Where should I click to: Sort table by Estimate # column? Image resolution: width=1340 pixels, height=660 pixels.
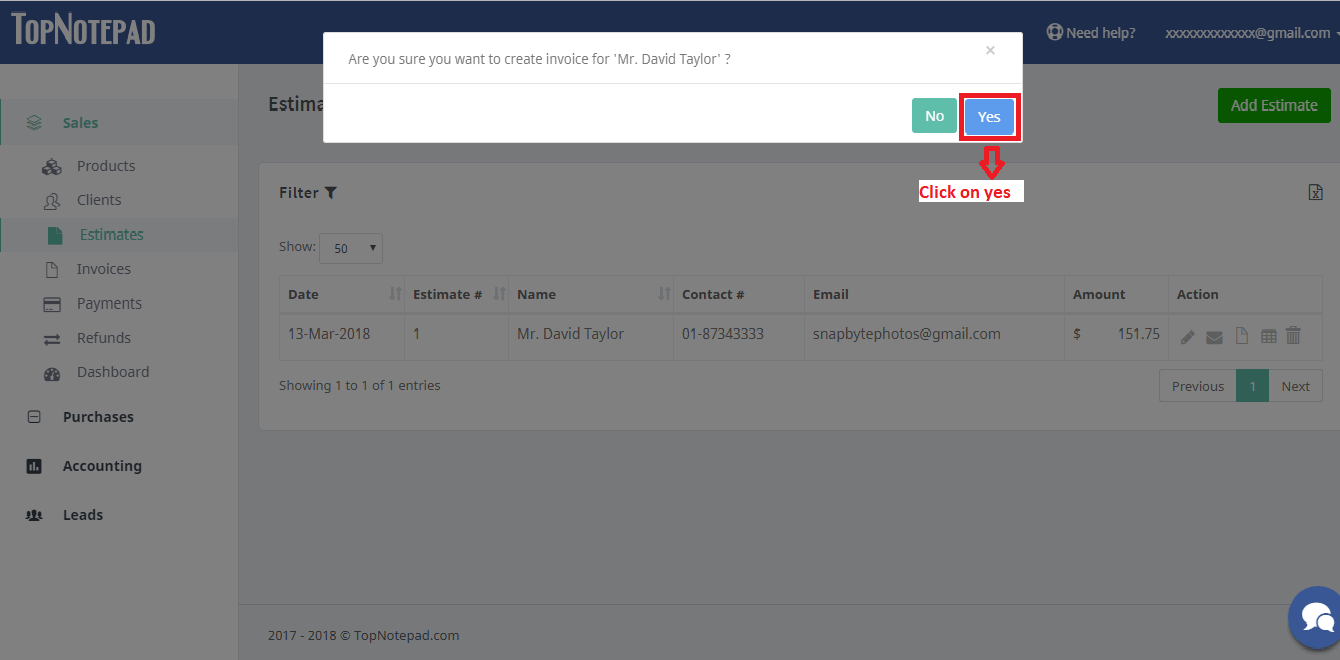457,294
